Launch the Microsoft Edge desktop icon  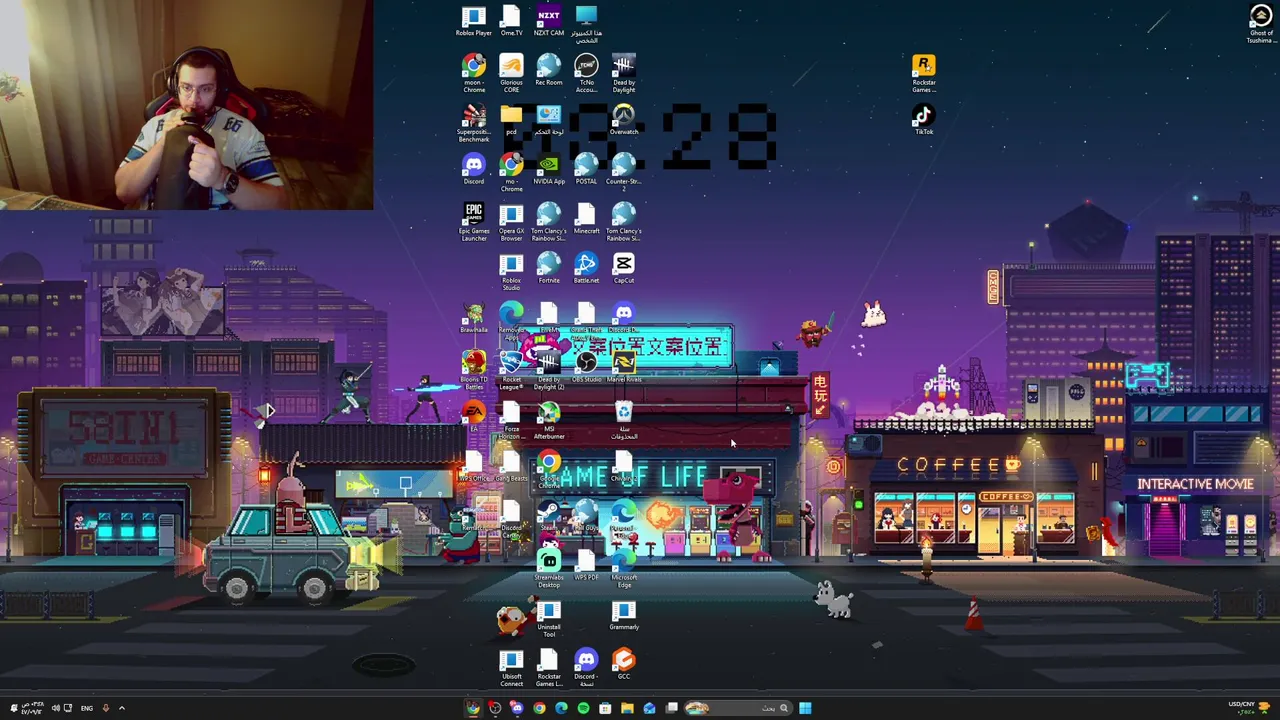tap(624, 569)
